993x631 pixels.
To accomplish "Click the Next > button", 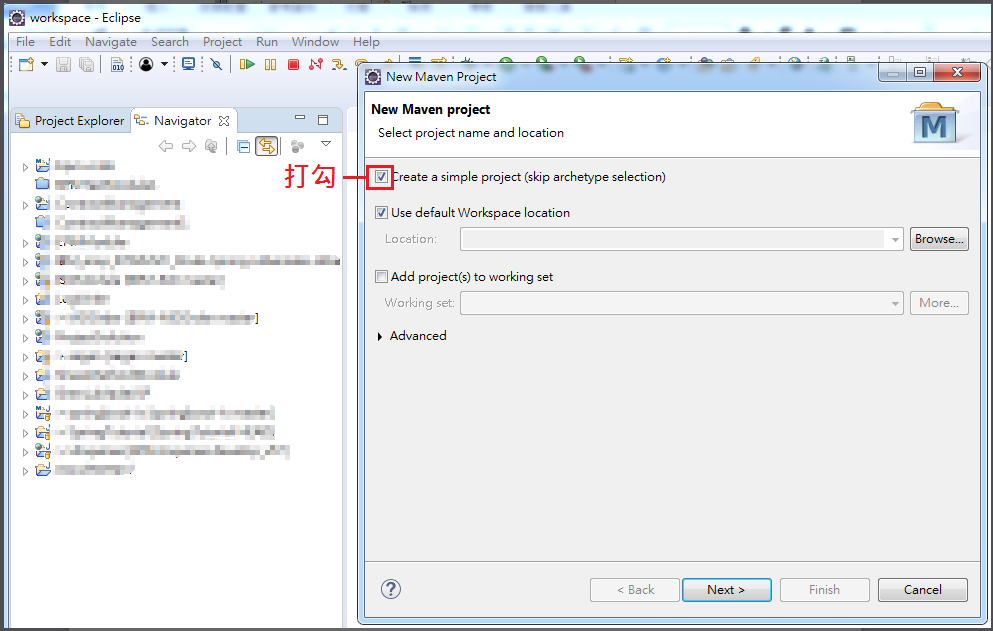I will 726,590.
